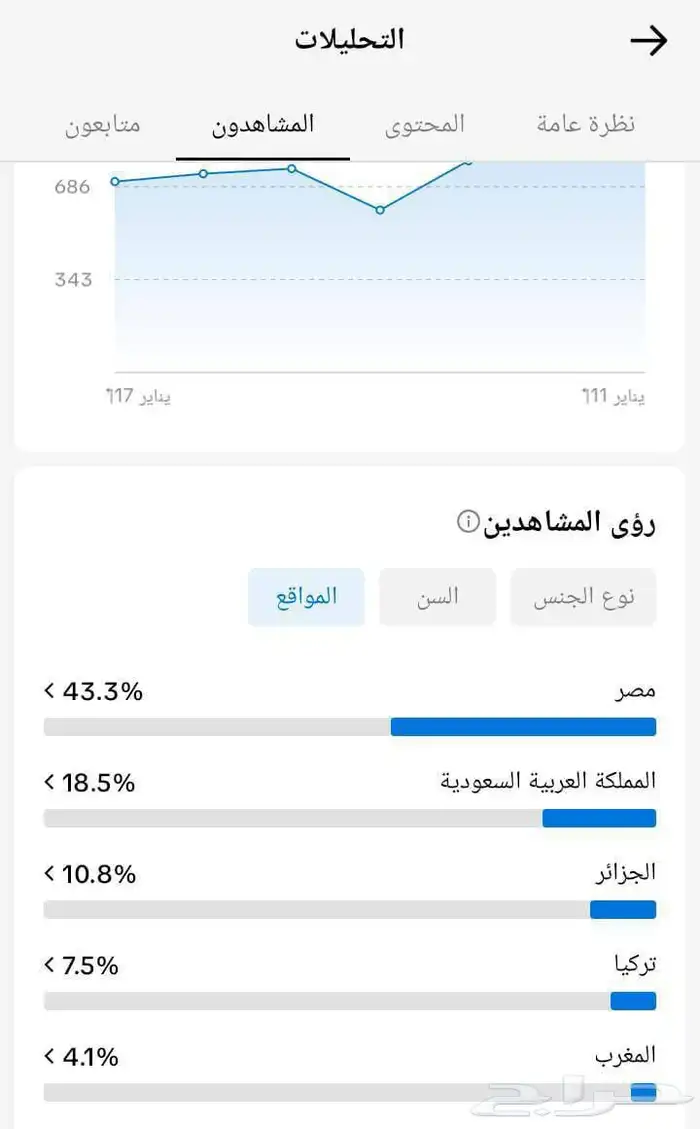Image resolution: width=700 pixels, height=1129 pixels.
Task: Click the تركيا percentage bar
Action: (x=350, y=1001)
